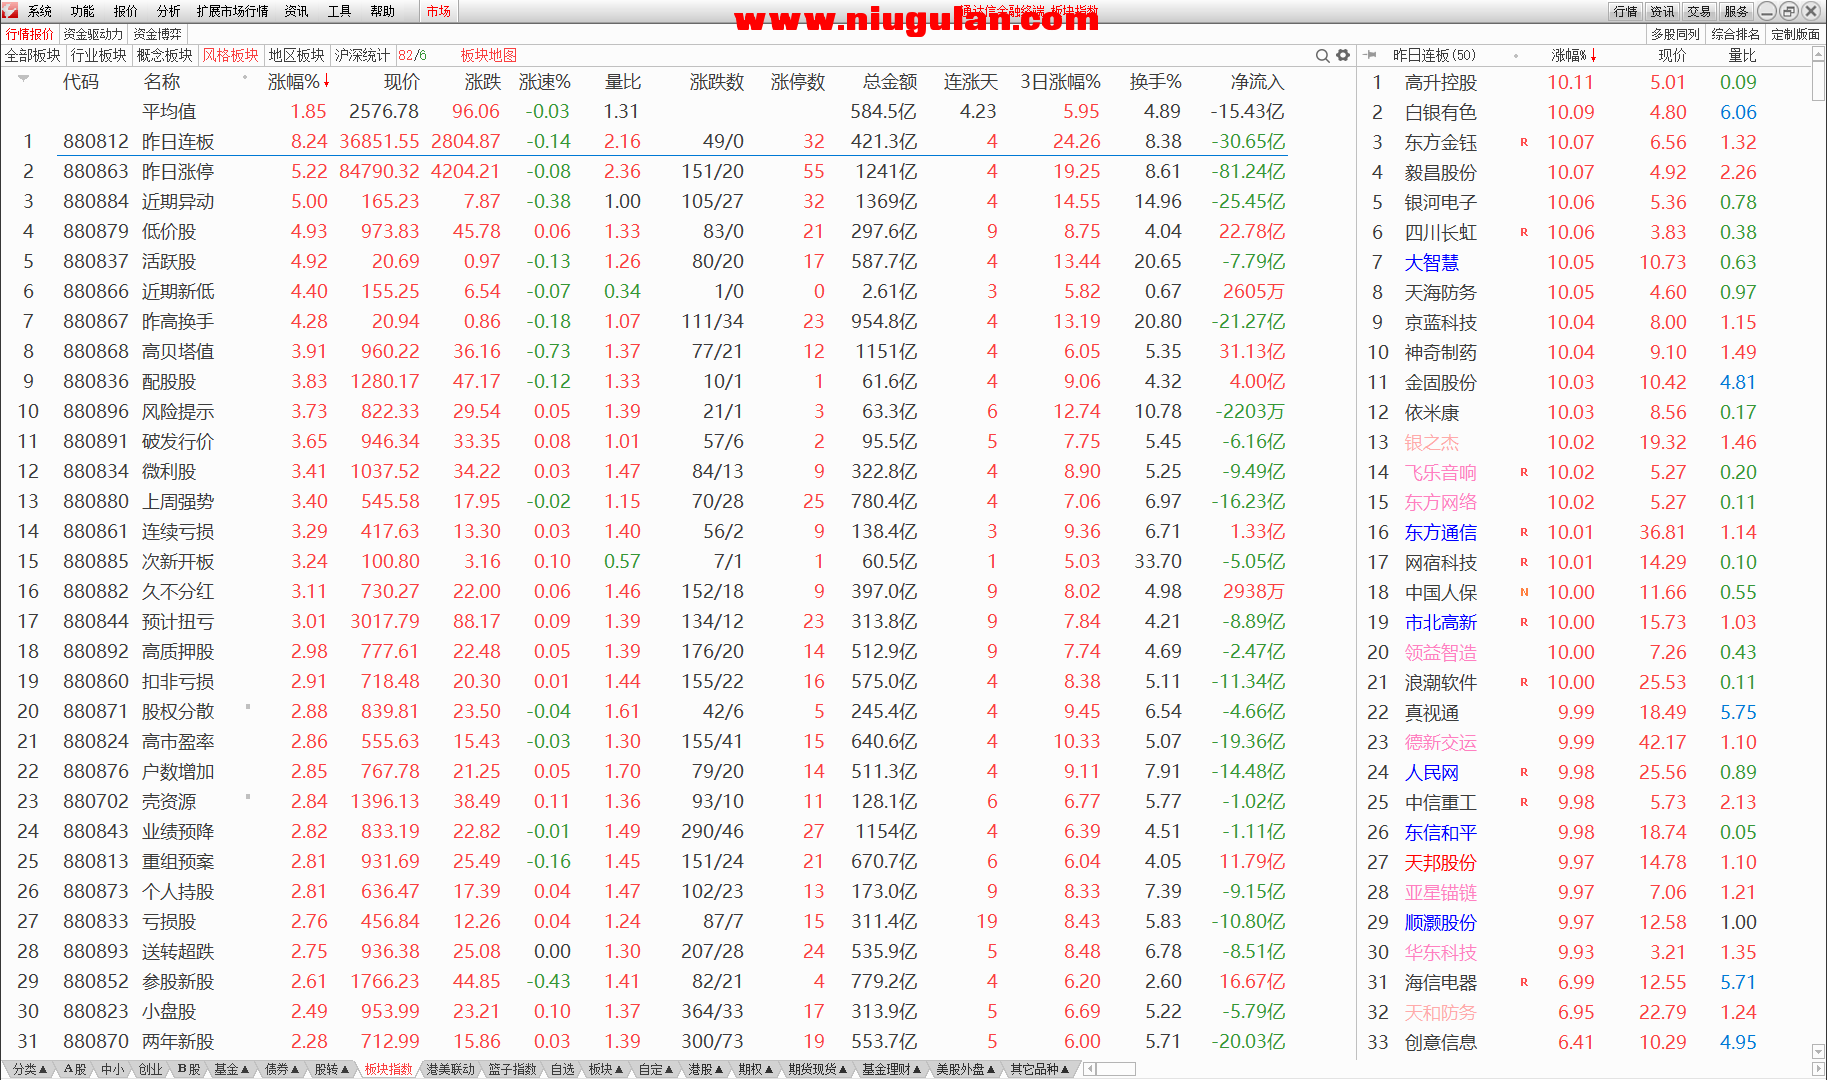Sort the right panel by 涨幅% column
Image resolution: width=1827 pixels, height=1080 pixels.
click(x=1574, y=55)
